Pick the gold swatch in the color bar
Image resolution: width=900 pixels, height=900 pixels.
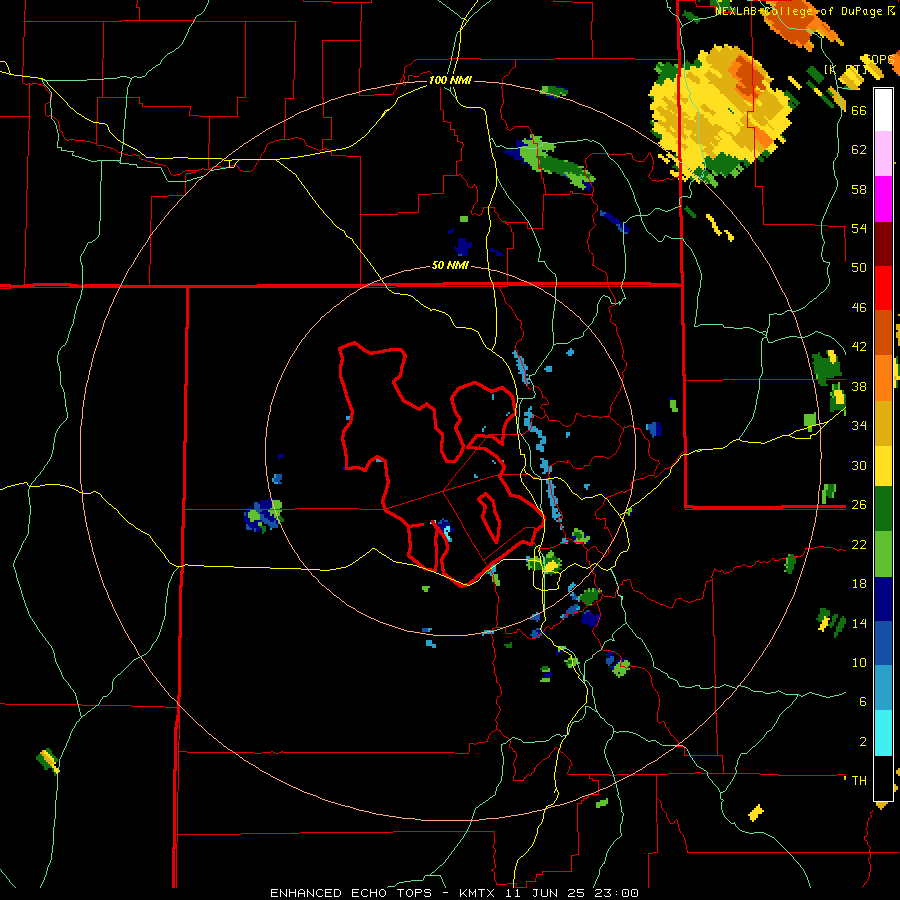pos(883,423)
